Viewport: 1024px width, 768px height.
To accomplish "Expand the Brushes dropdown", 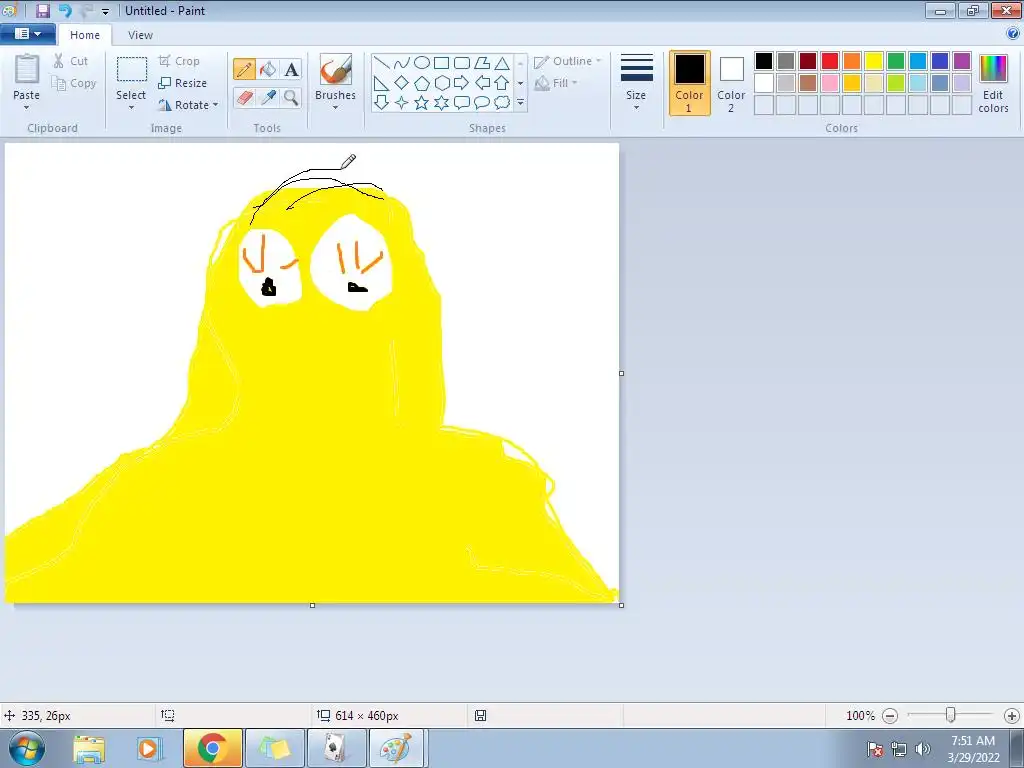I will click(335, 104).
